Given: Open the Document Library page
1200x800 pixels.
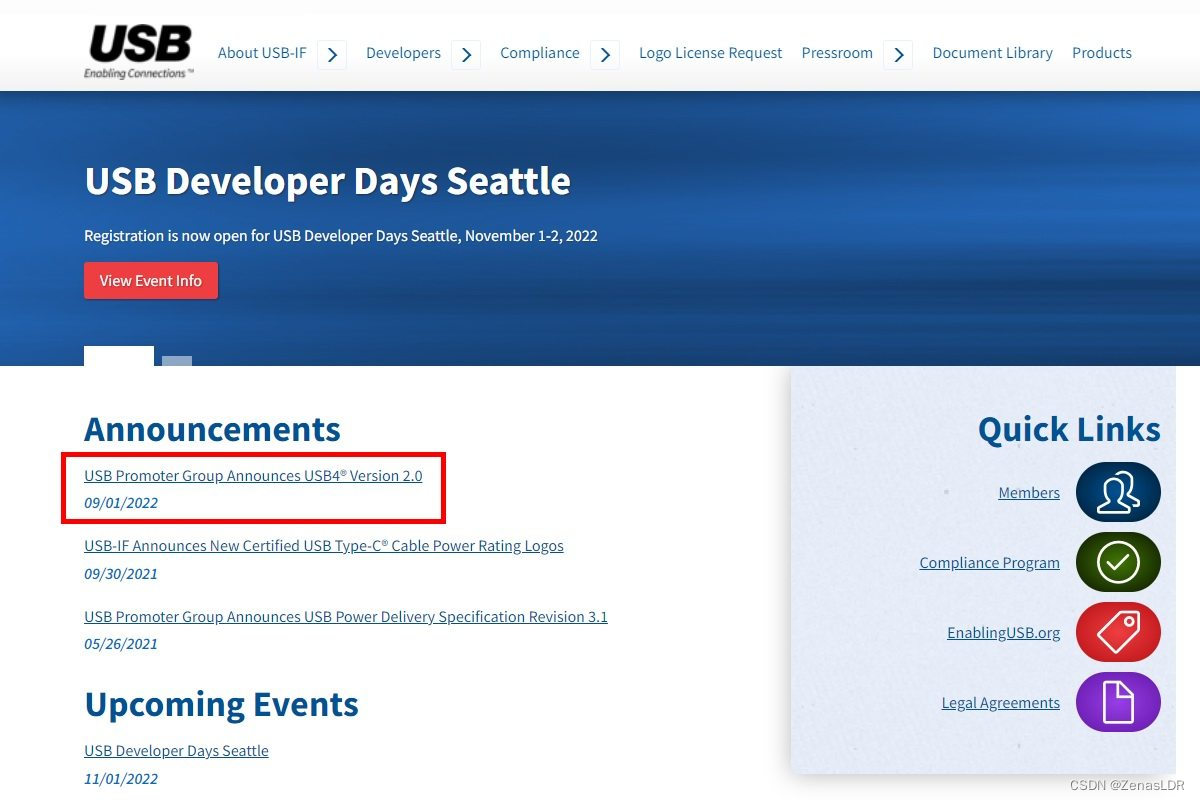Looking at the screenshot, I should [992, 53].
